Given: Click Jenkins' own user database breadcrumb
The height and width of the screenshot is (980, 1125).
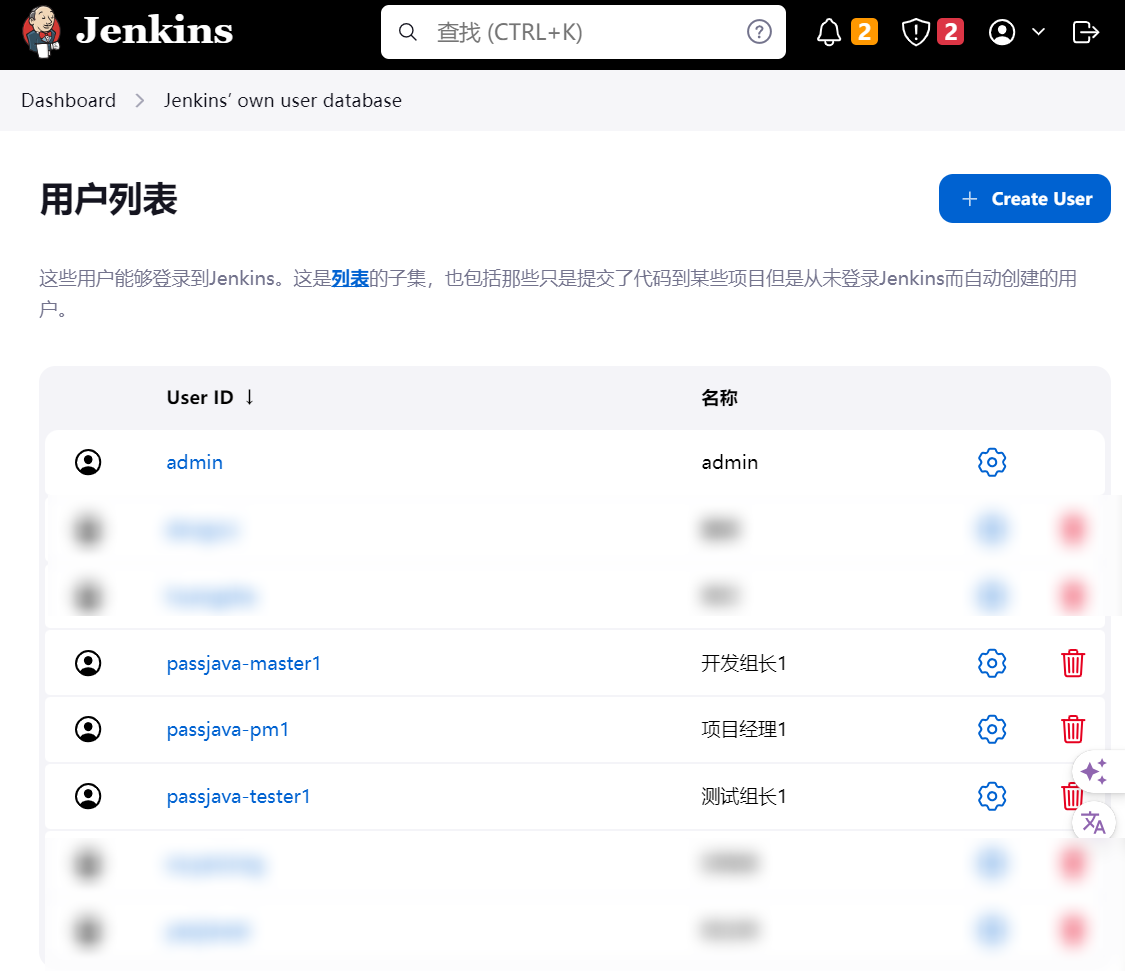Looking at the screenshot, I should coord(282,100).
